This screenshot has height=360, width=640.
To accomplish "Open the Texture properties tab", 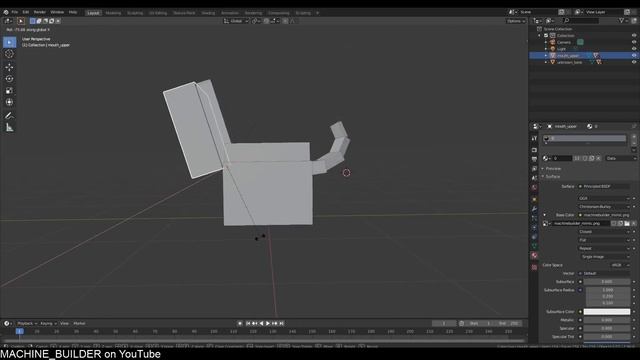I will click(x=534, y=267).
